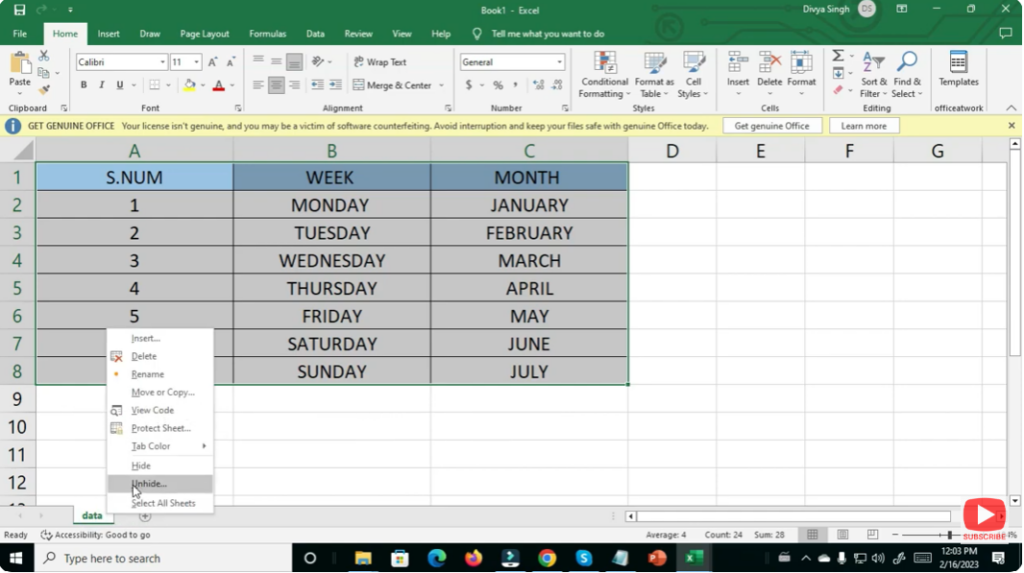The image size is (1024, 573).
Task: Open Excel from the Windows taskbar
Action: click(693, 558)
